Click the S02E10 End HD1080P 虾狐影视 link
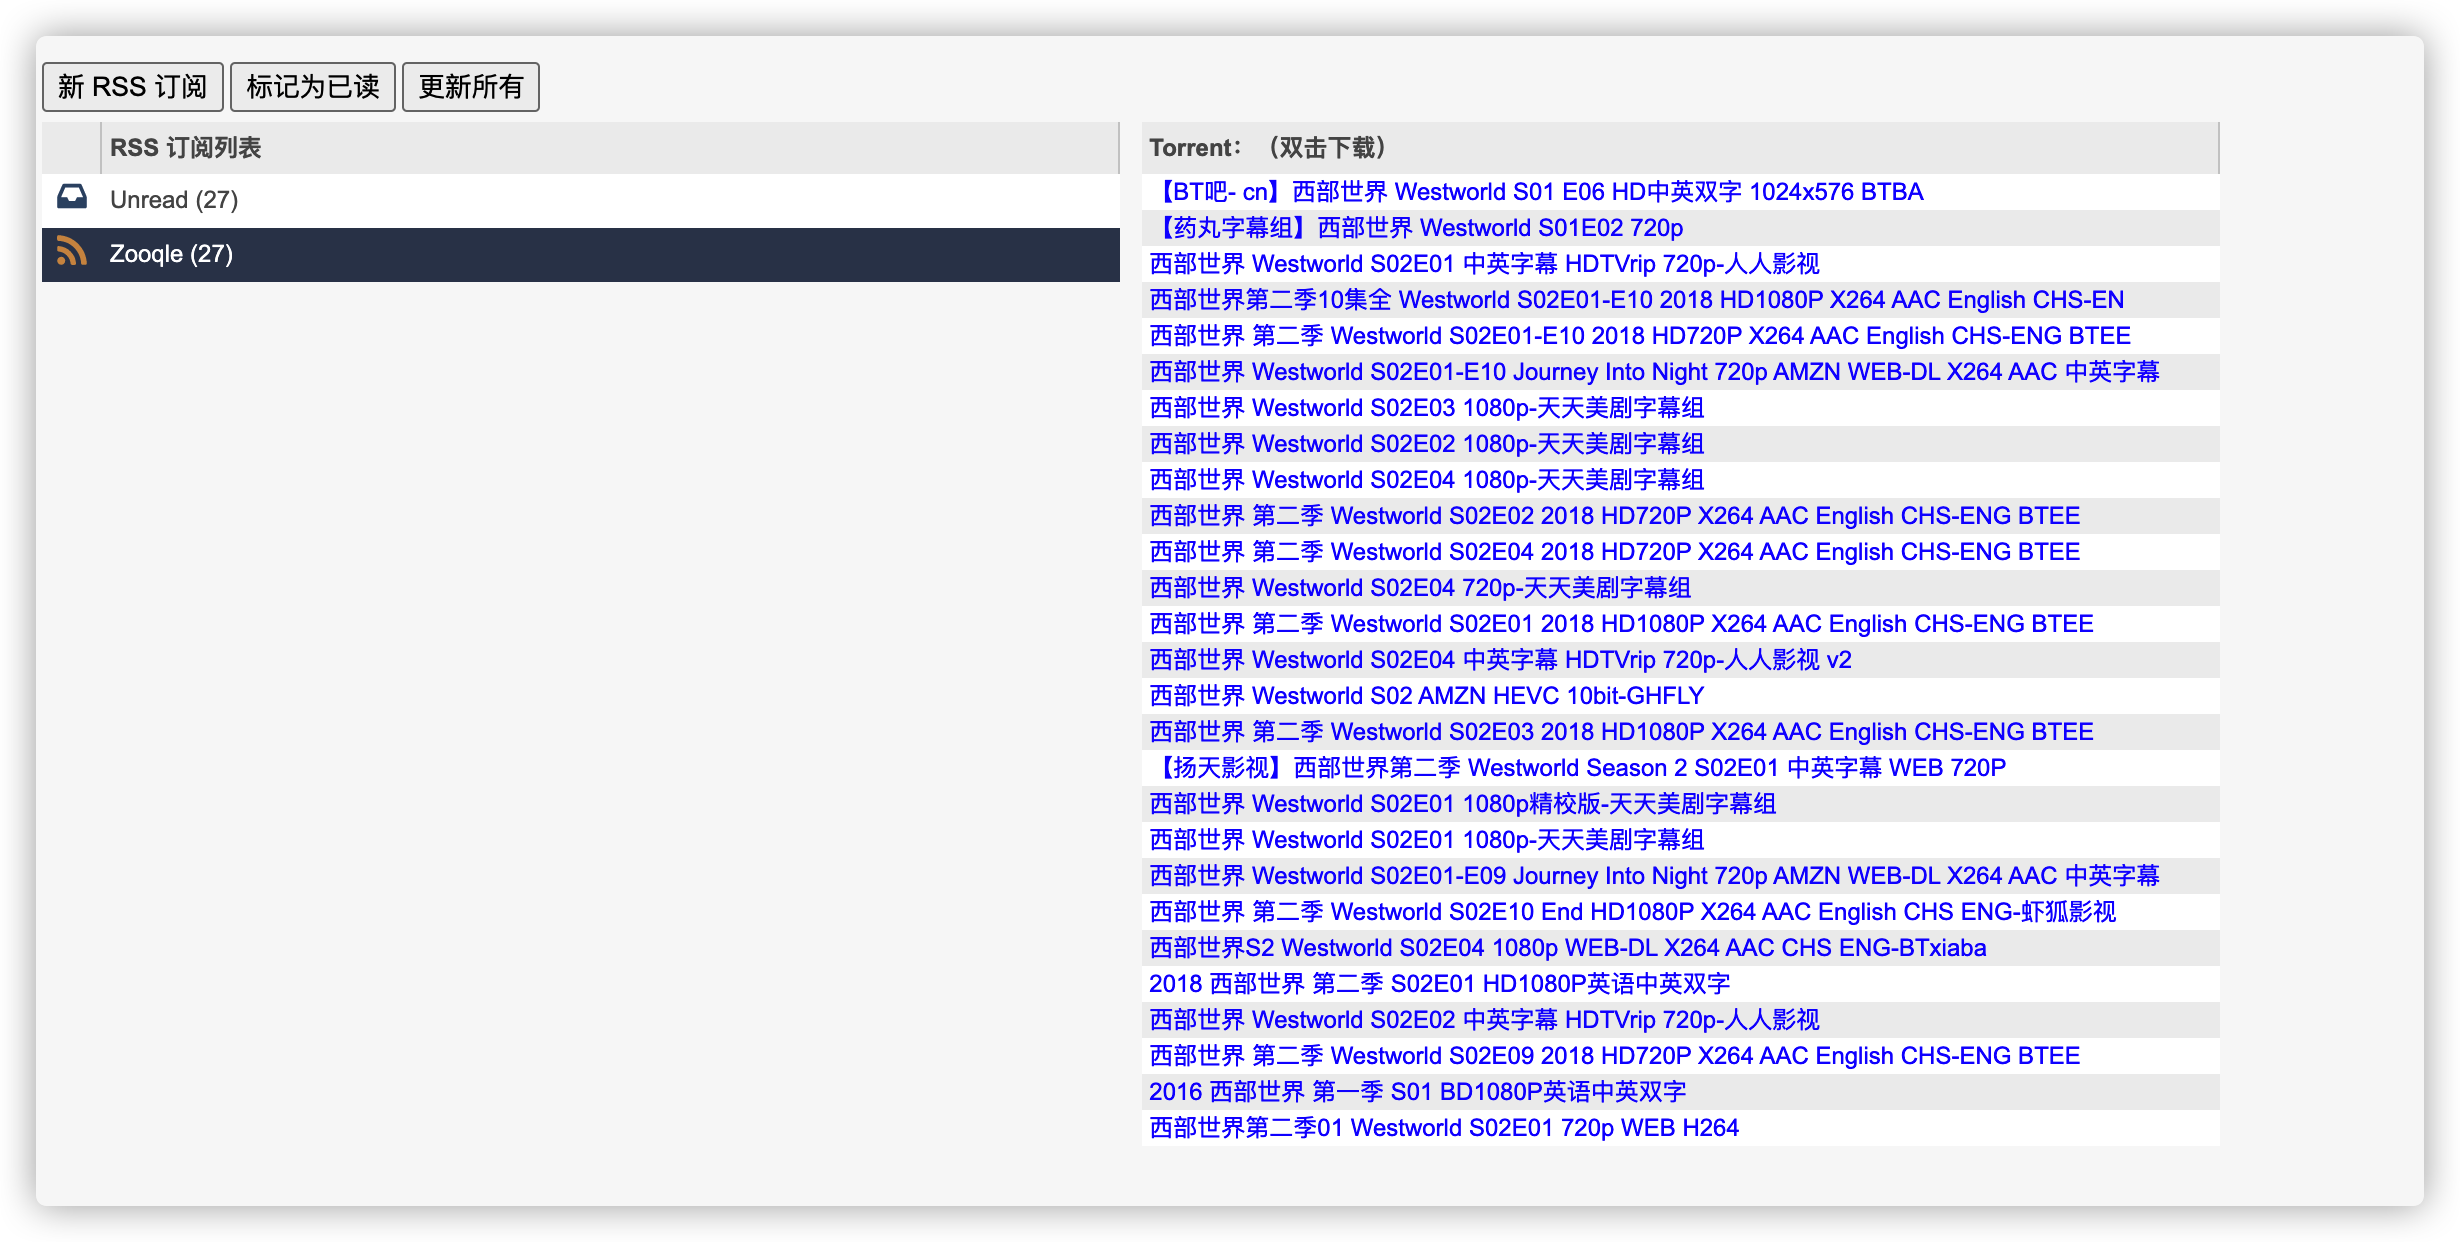This screenshot has height=1242, width=2460. click(1633, 912)
